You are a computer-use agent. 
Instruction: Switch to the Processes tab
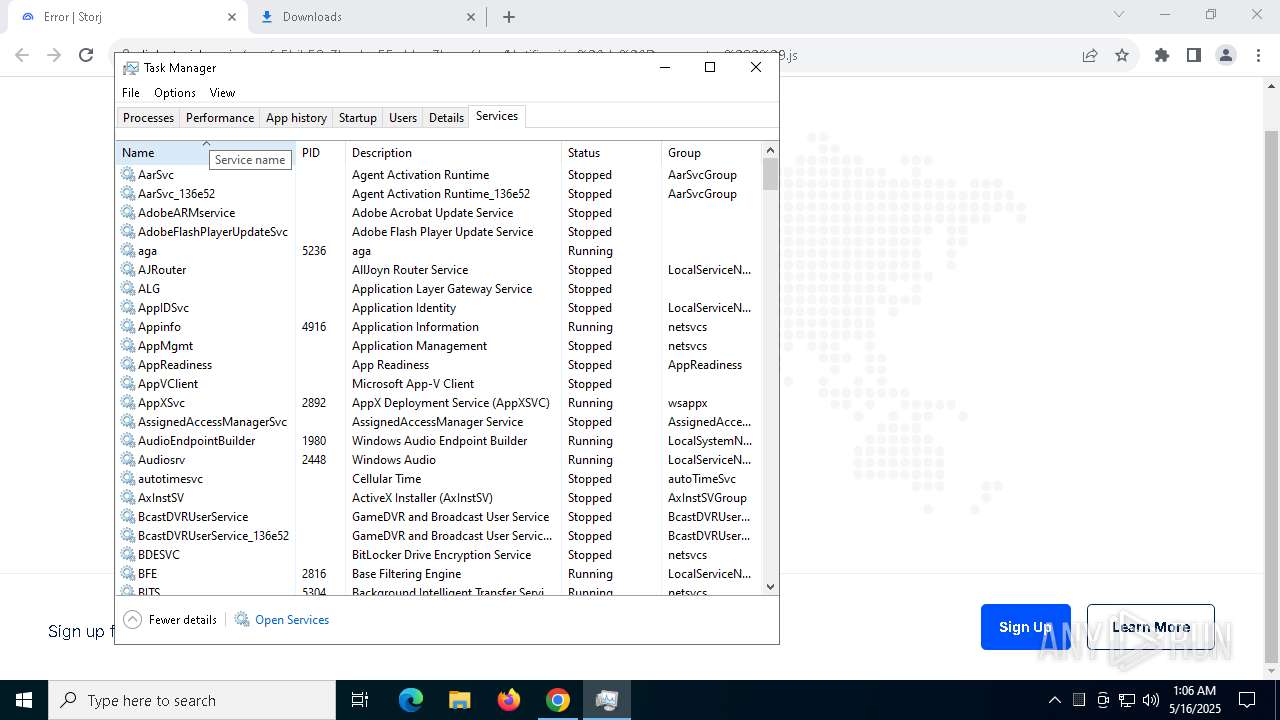[x=148, y=118]
